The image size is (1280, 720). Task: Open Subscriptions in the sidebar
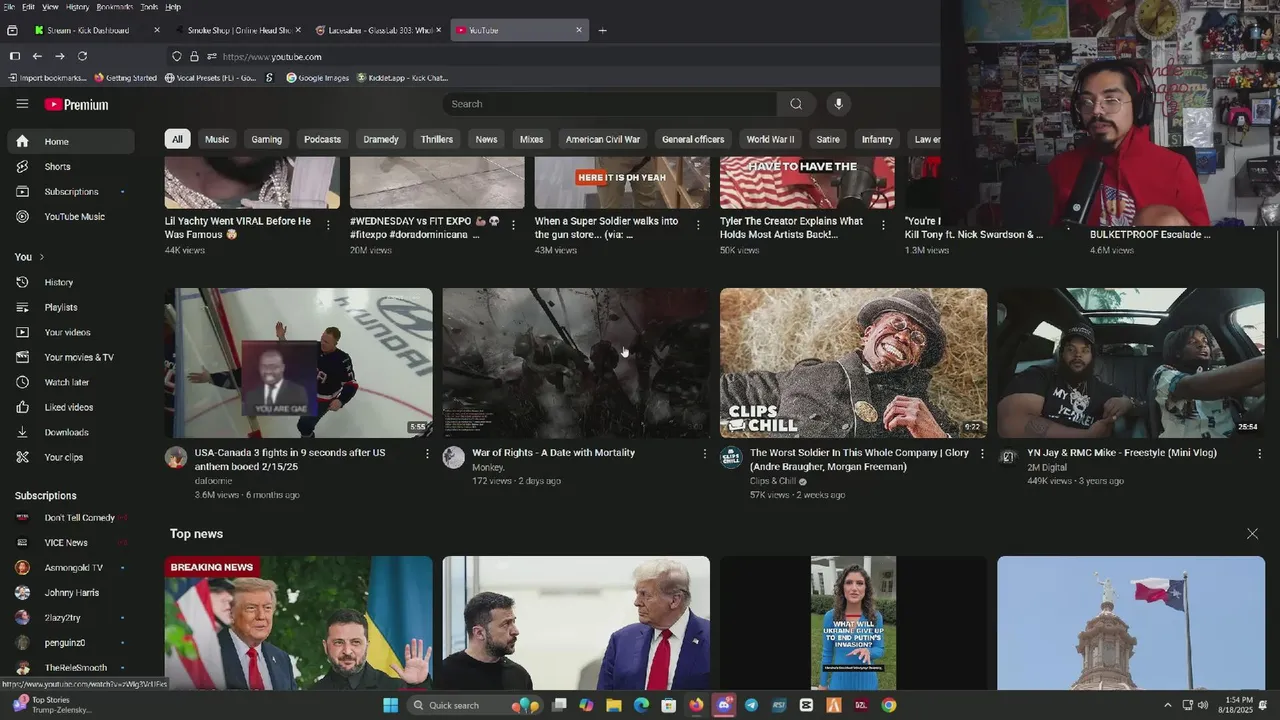pyautogui.click(x=70, y=192)
